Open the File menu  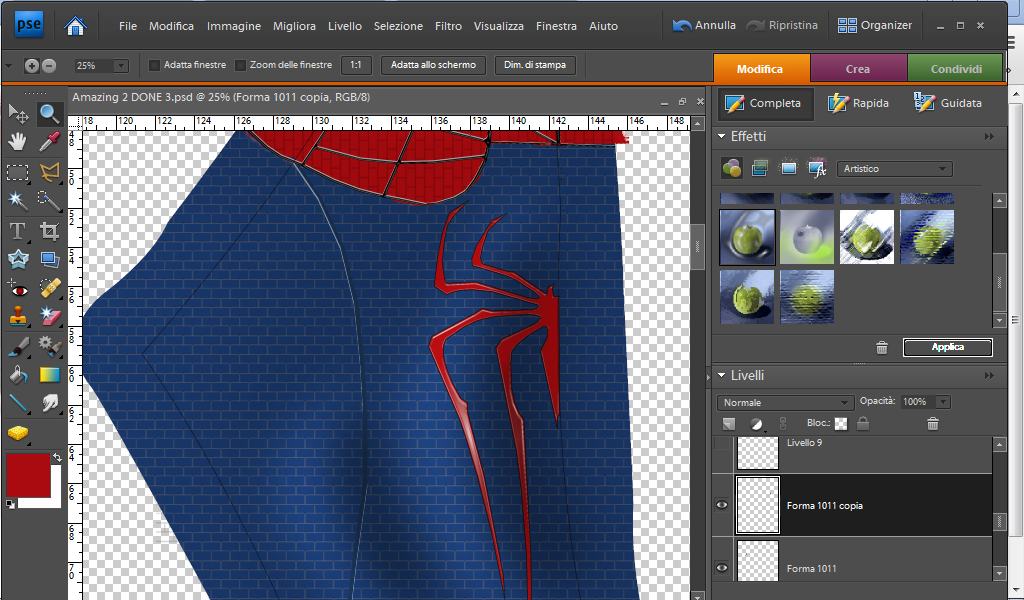(128, 26)
